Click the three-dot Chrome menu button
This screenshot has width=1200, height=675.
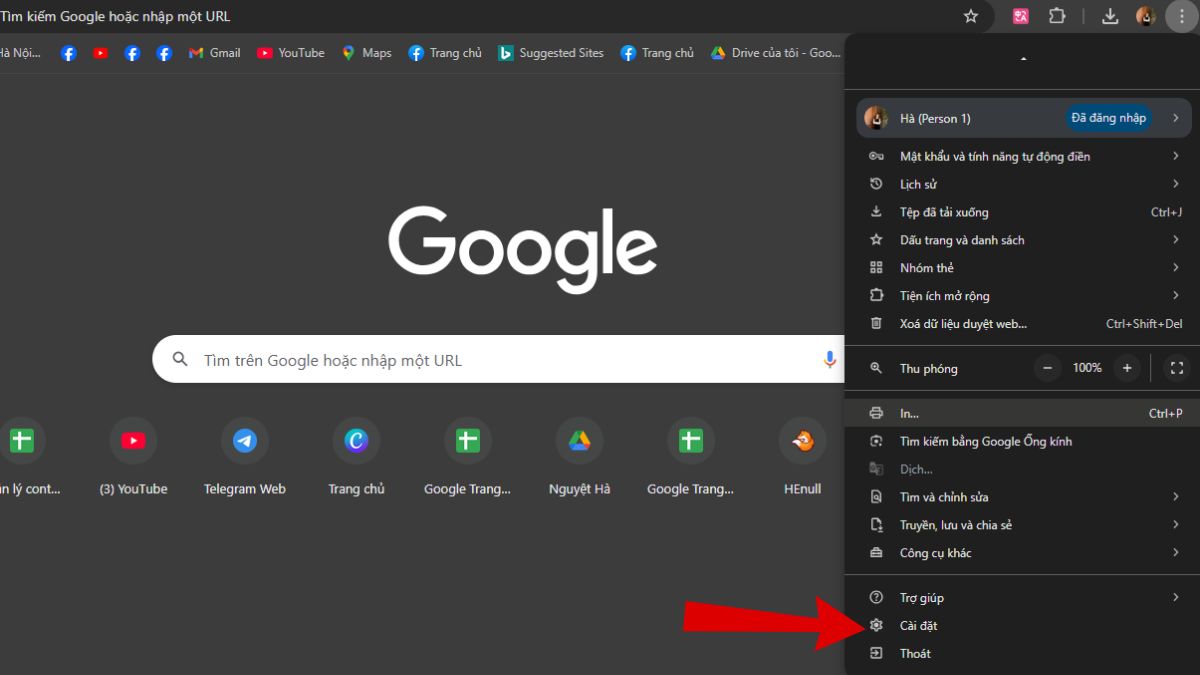coord(1181,16)
